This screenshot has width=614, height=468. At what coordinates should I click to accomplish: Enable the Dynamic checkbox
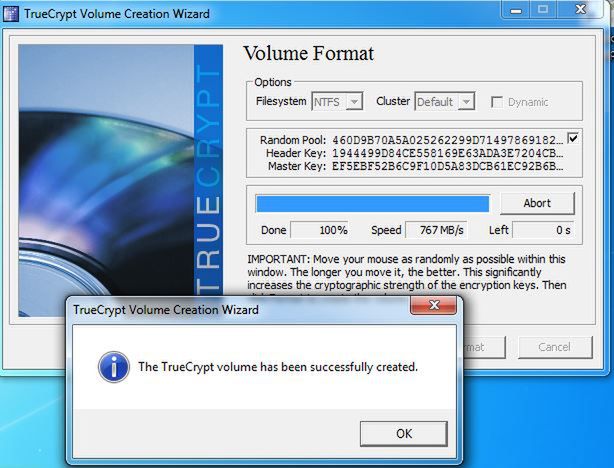(497, 102)
